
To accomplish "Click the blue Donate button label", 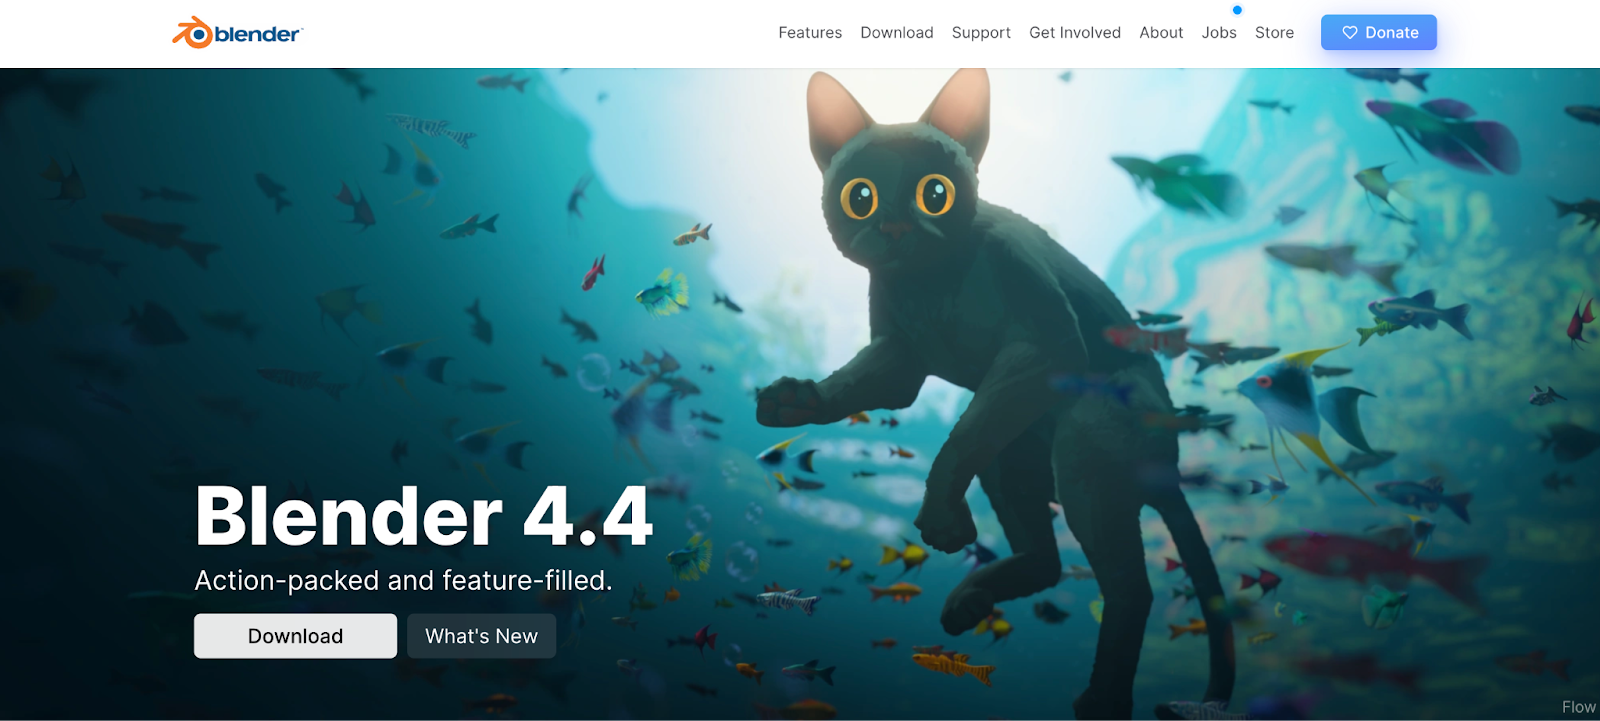I will point(1392,33).
